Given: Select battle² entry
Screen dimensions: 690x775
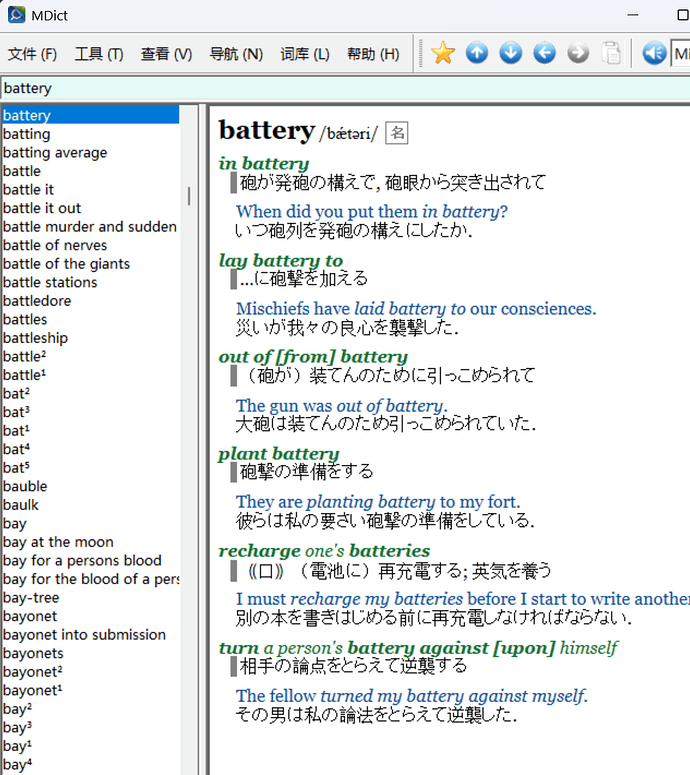Looking at the screenshot, I should point(24,356).
